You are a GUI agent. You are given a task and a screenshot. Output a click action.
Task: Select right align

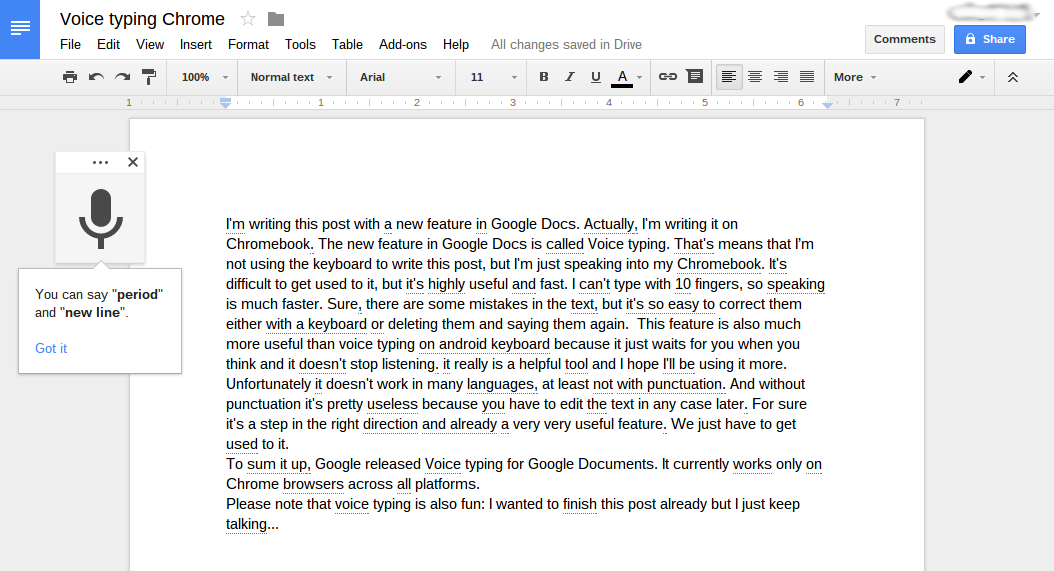[x=780, y=77]
